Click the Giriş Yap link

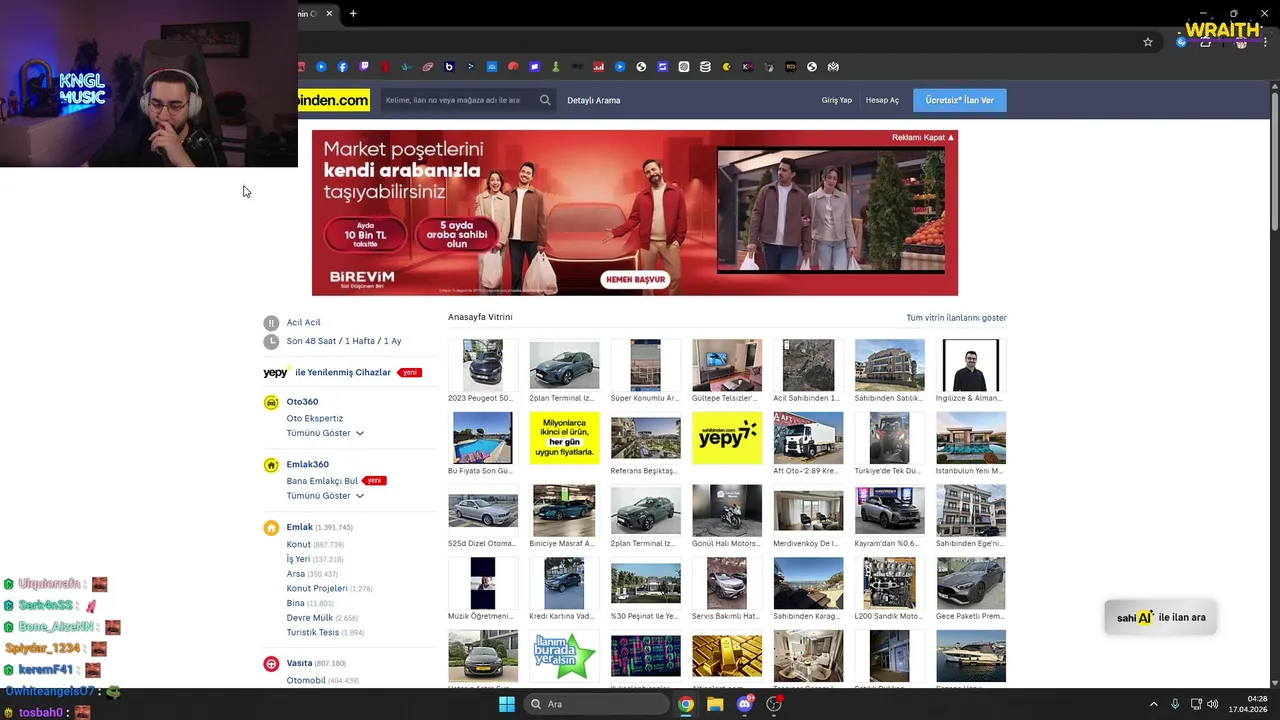(837, 100)
